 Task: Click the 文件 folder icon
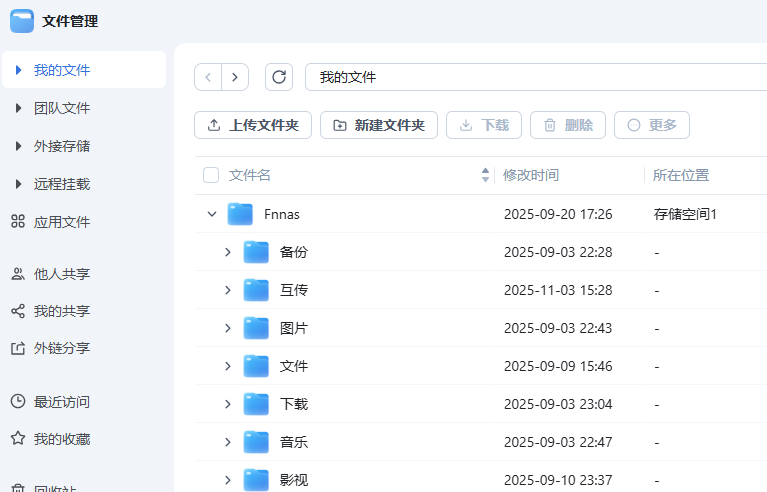tap(256, 366)
